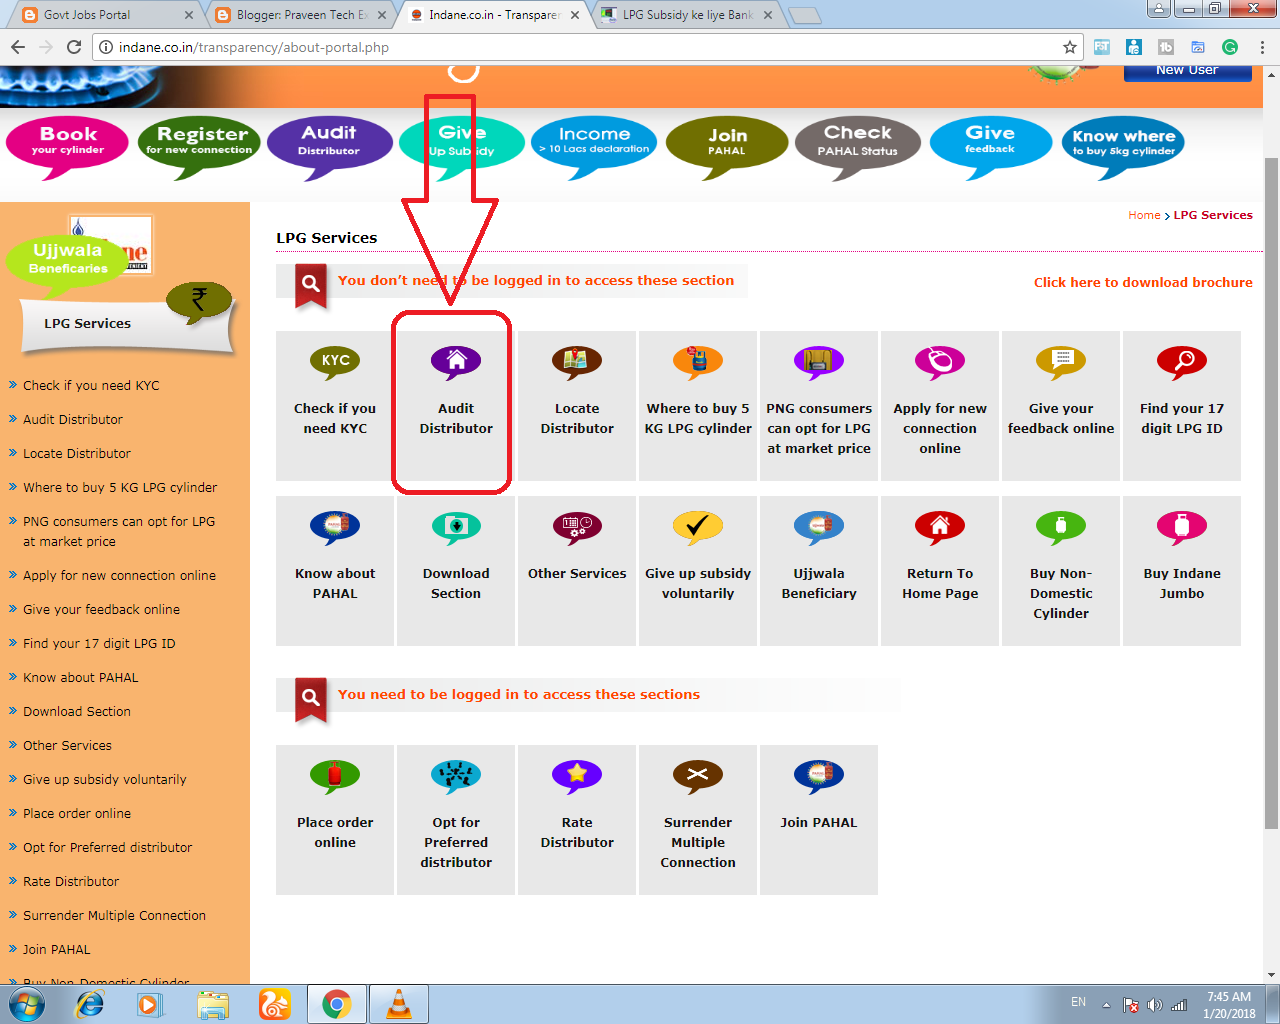Click the top Audit Distributor bubble

[x=329, y=145]
